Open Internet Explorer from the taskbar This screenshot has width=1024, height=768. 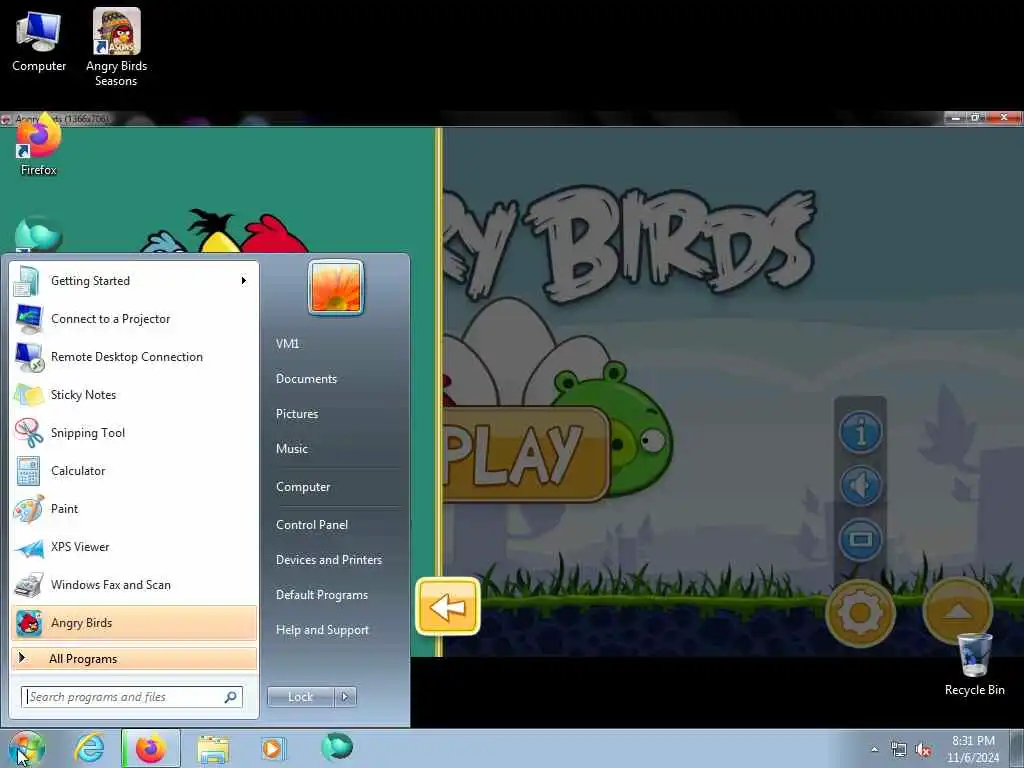point(89,748)
